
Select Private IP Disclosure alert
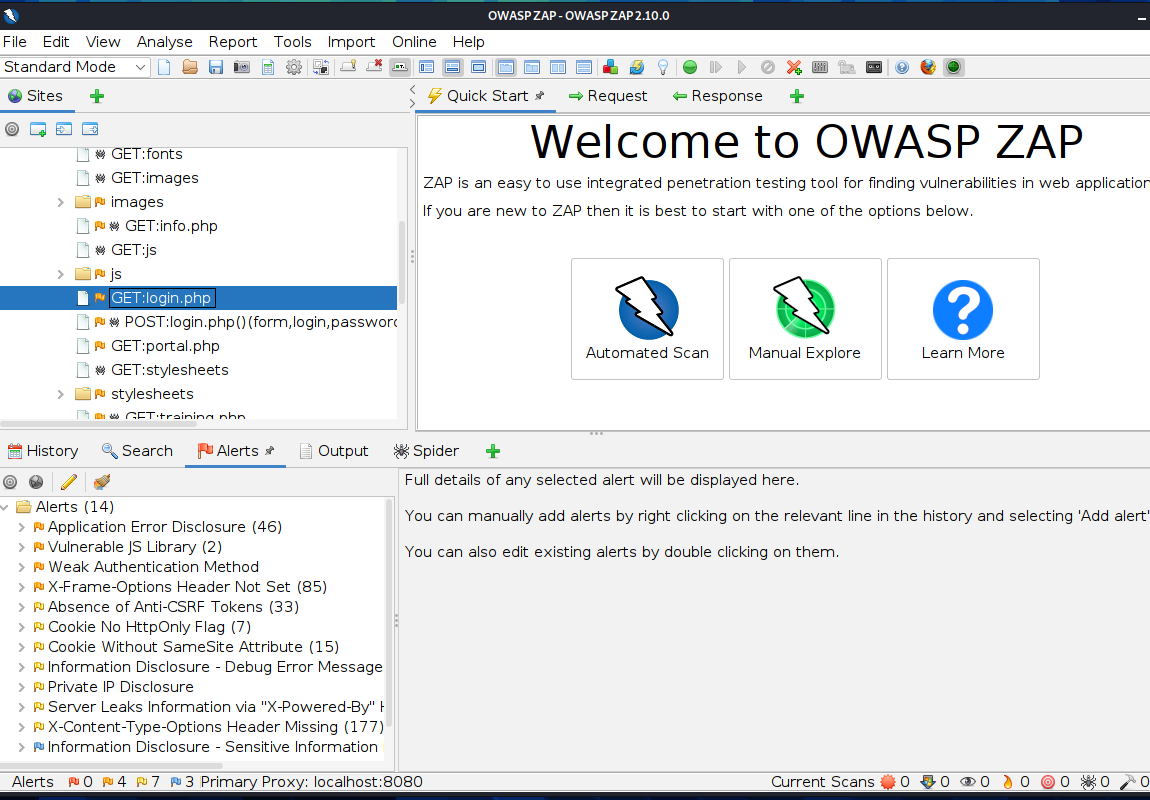pyautogui.click(x=120, y=687)
